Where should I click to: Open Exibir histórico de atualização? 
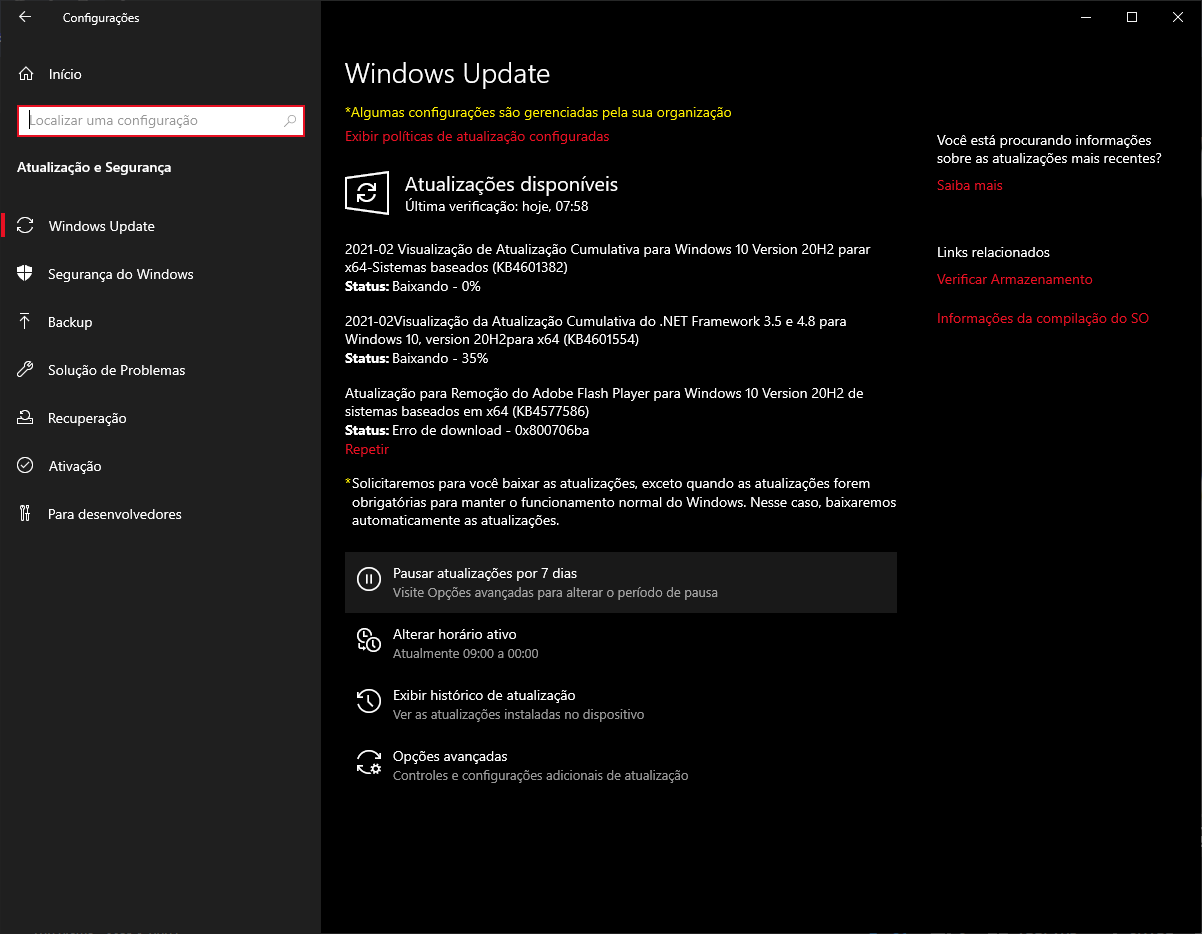[x=621, y=704]
